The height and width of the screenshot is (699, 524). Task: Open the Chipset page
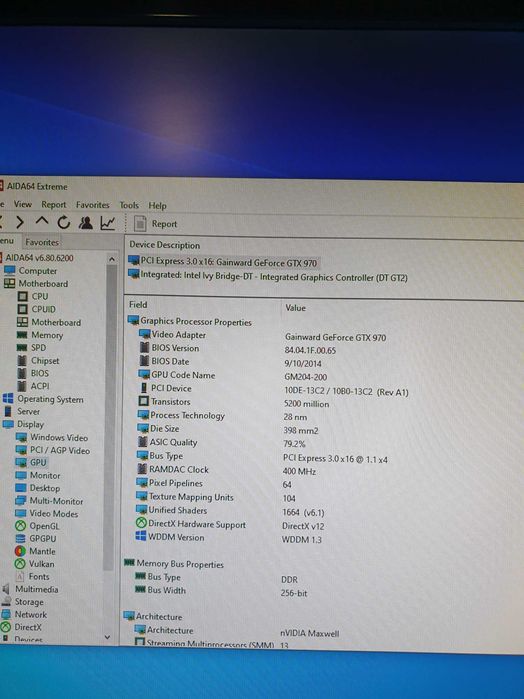tap(37, 360)
